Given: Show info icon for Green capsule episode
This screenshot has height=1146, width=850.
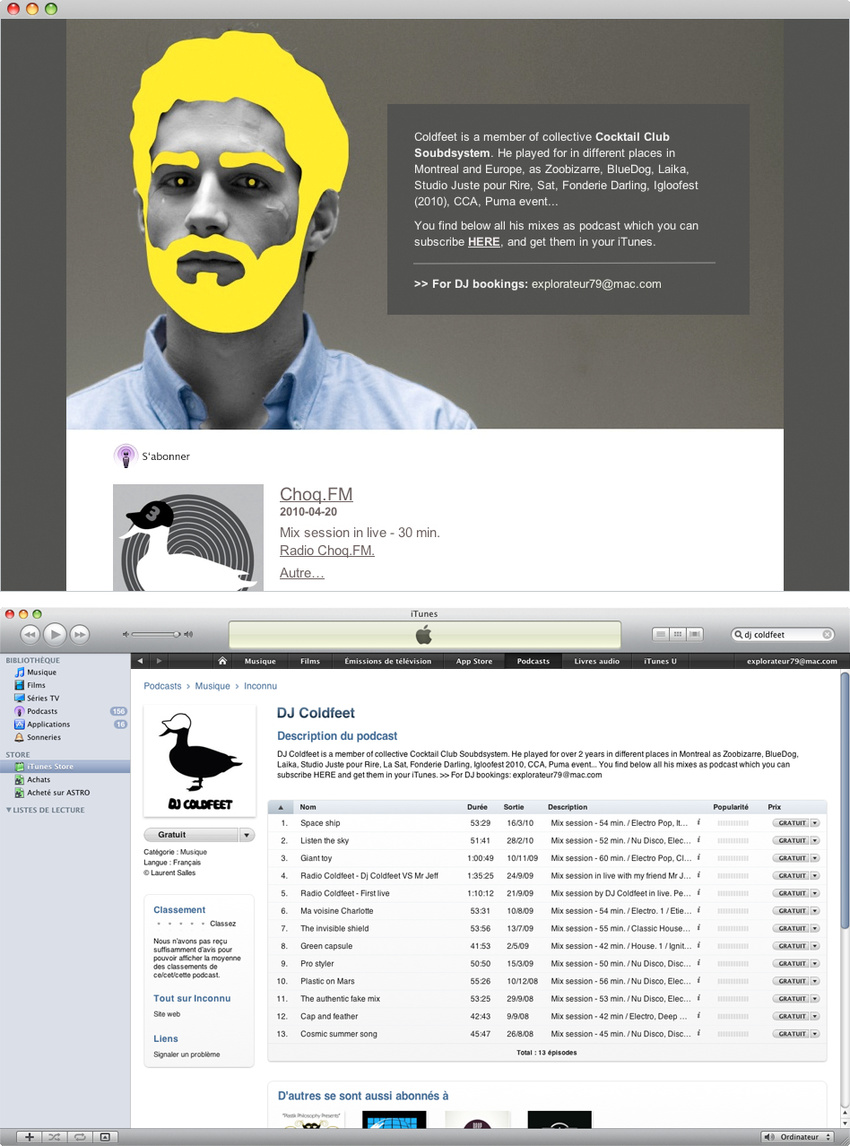Looking at the screenshot, I should coord(699,945).
